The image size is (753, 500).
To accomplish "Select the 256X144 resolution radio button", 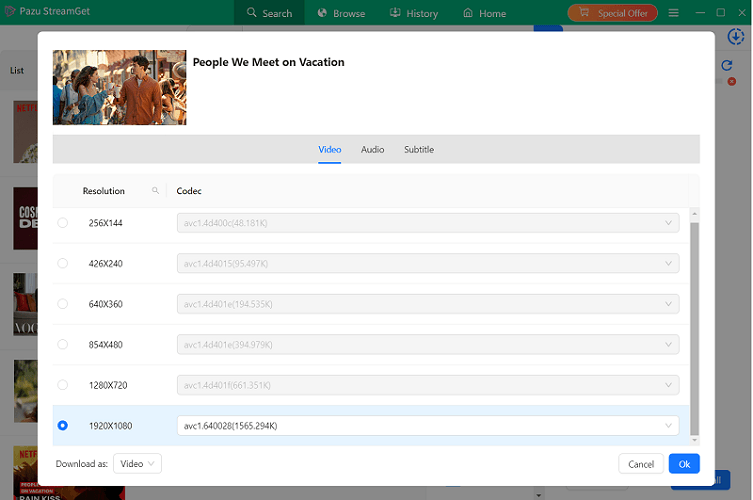I will (x=62, y=223).
